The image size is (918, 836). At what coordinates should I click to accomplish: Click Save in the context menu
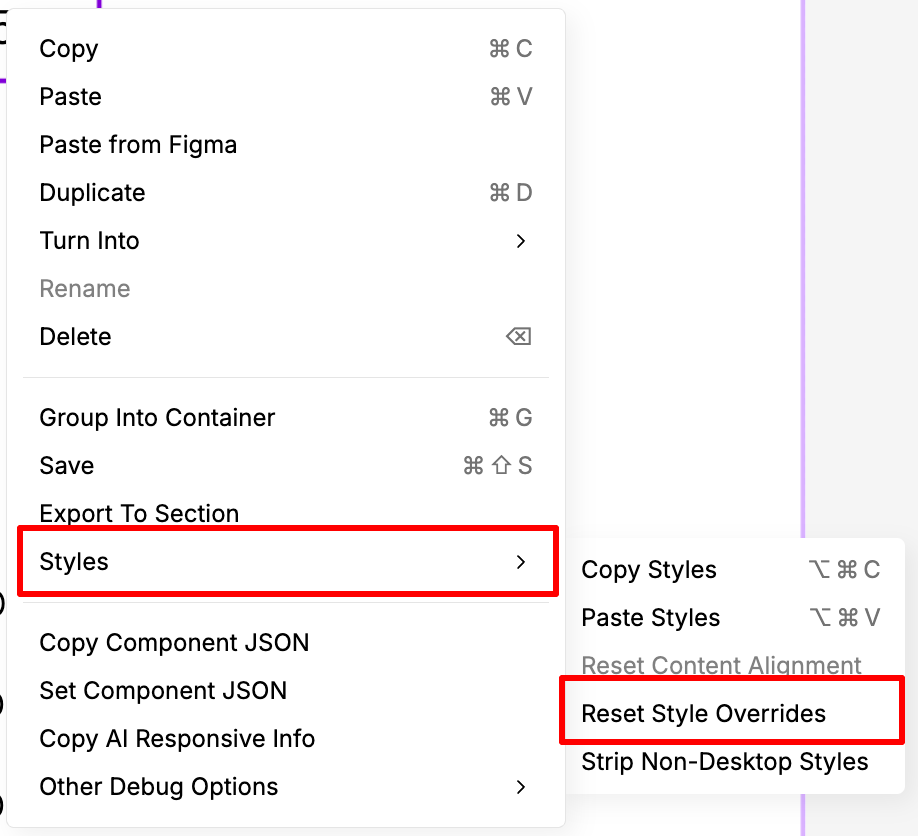click(x=67, y=466)
